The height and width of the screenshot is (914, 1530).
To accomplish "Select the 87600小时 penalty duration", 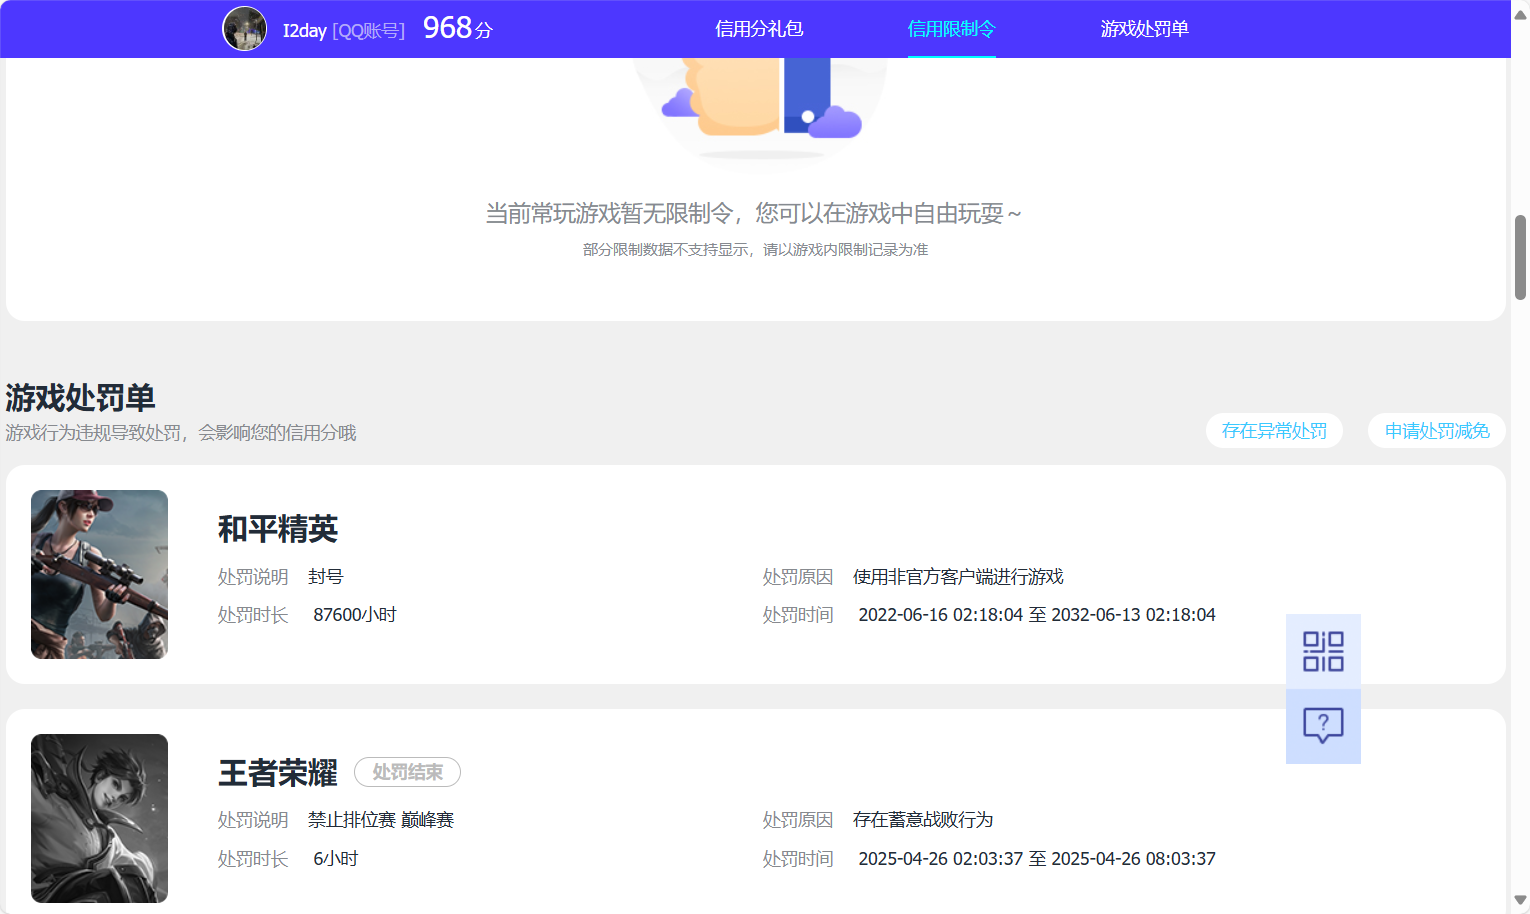I will 355,615.
